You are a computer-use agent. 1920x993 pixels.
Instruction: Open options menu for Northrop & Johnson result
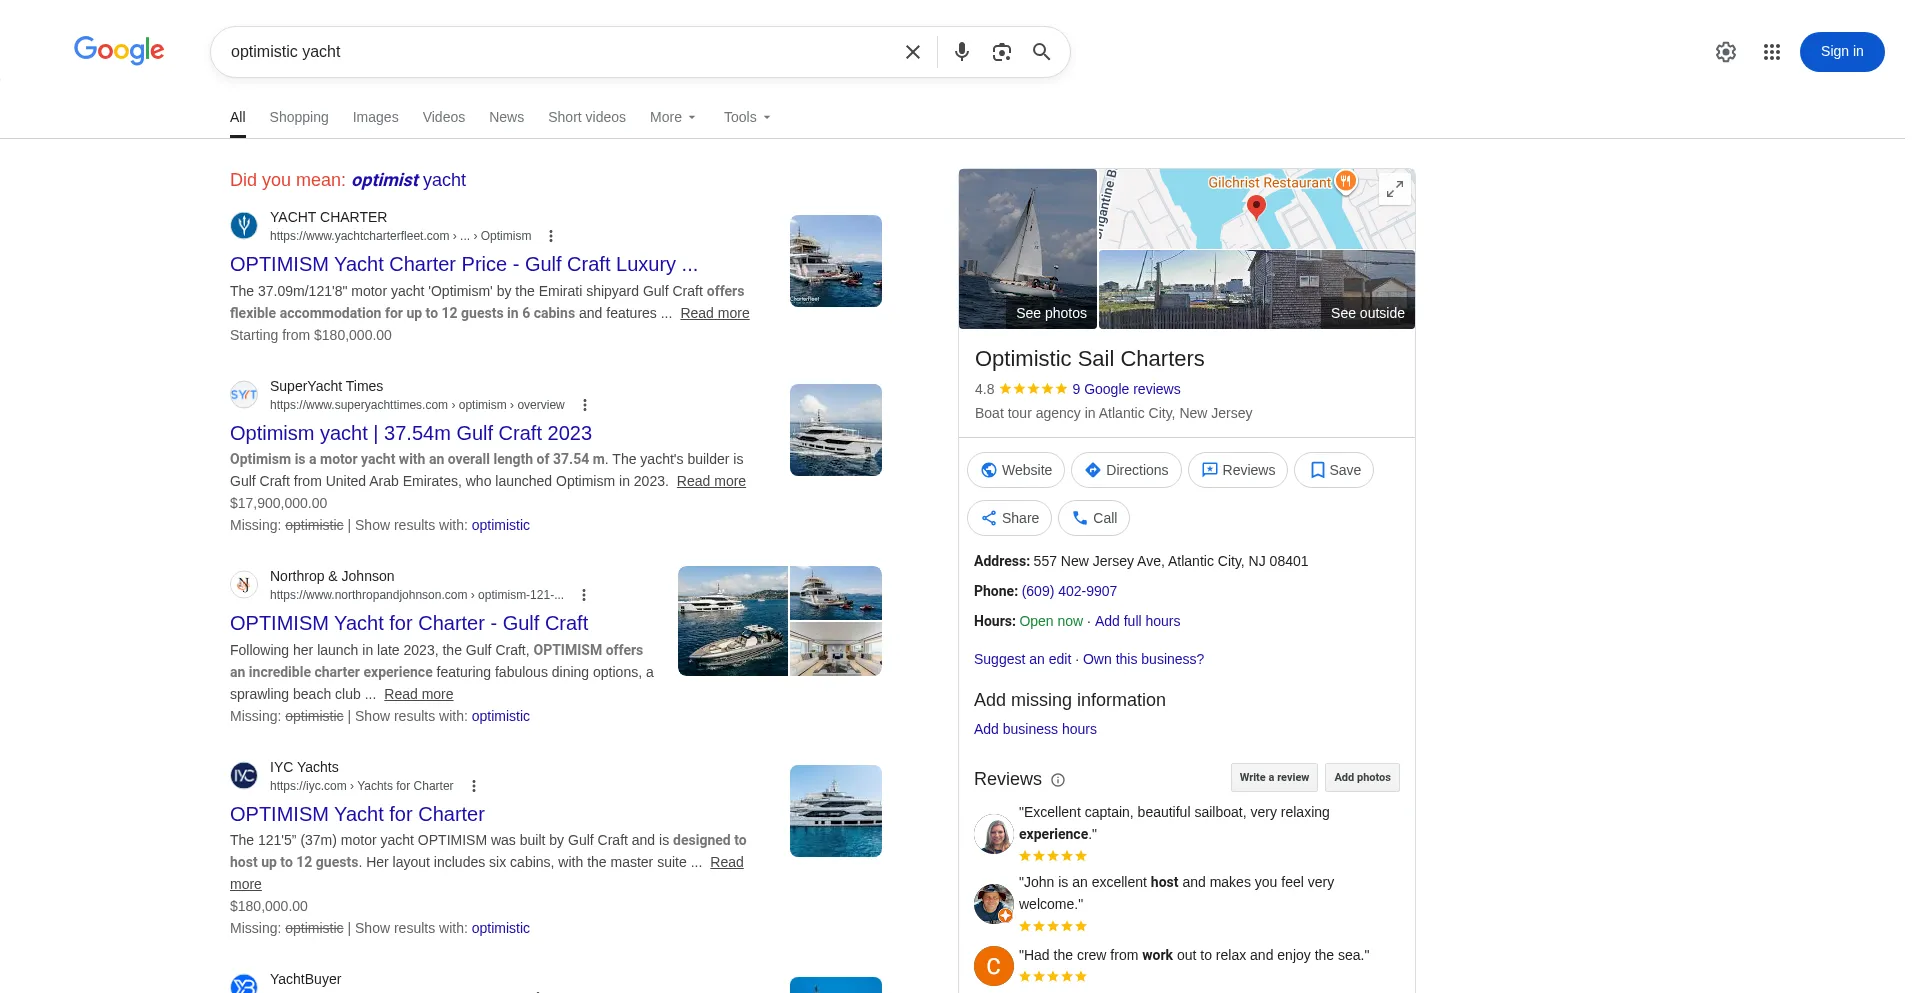[x=584, y=595]
